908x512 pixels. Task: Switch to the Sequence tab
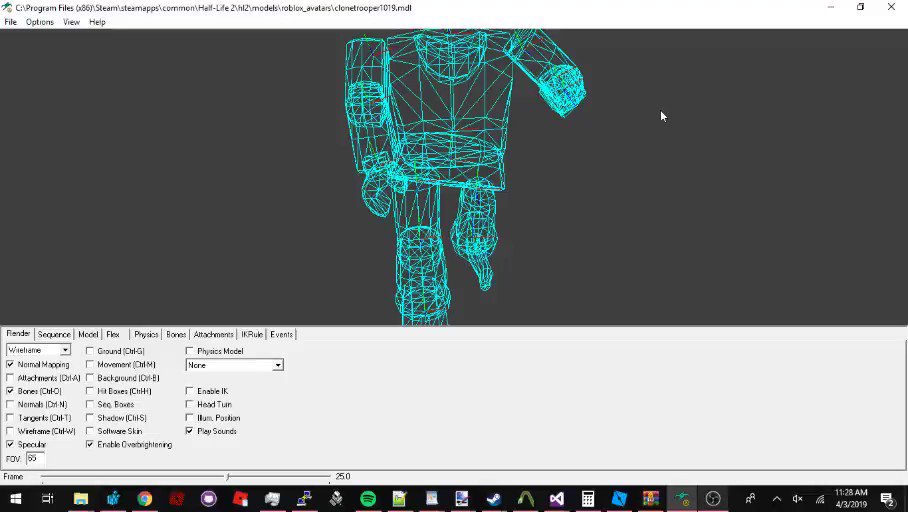54,334
